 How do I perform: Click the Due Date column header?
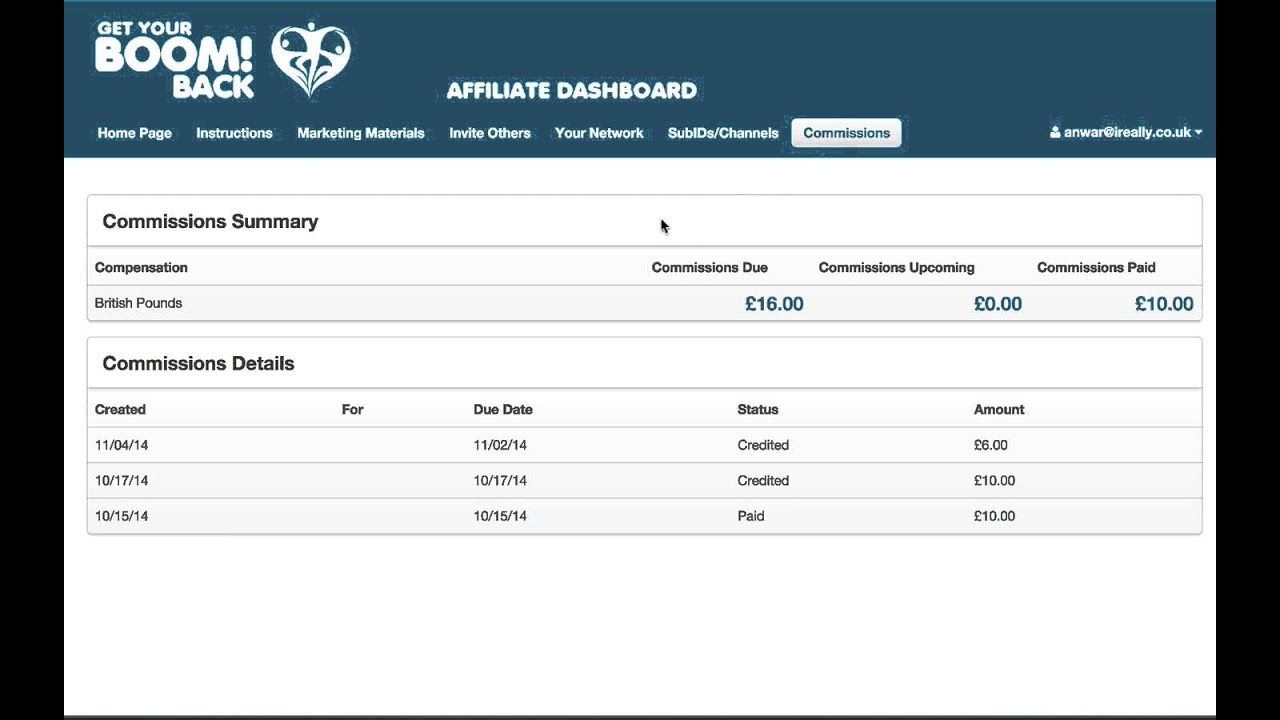(503, 410)
